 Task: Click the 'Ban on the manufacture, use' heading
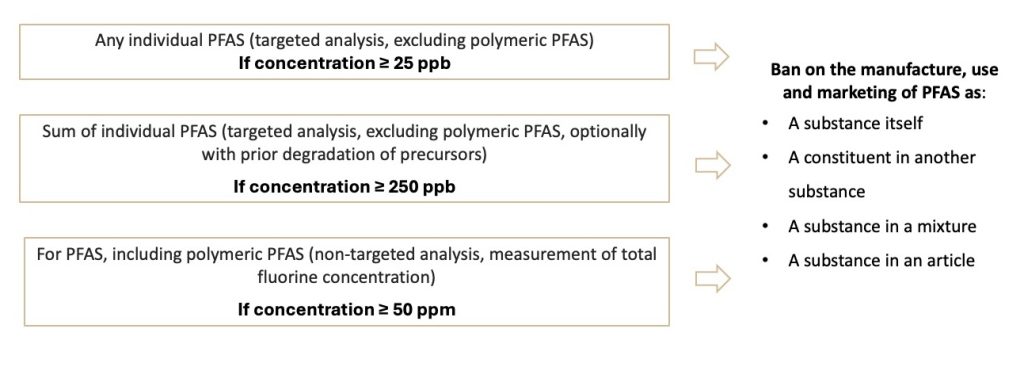tap(884, 69)
